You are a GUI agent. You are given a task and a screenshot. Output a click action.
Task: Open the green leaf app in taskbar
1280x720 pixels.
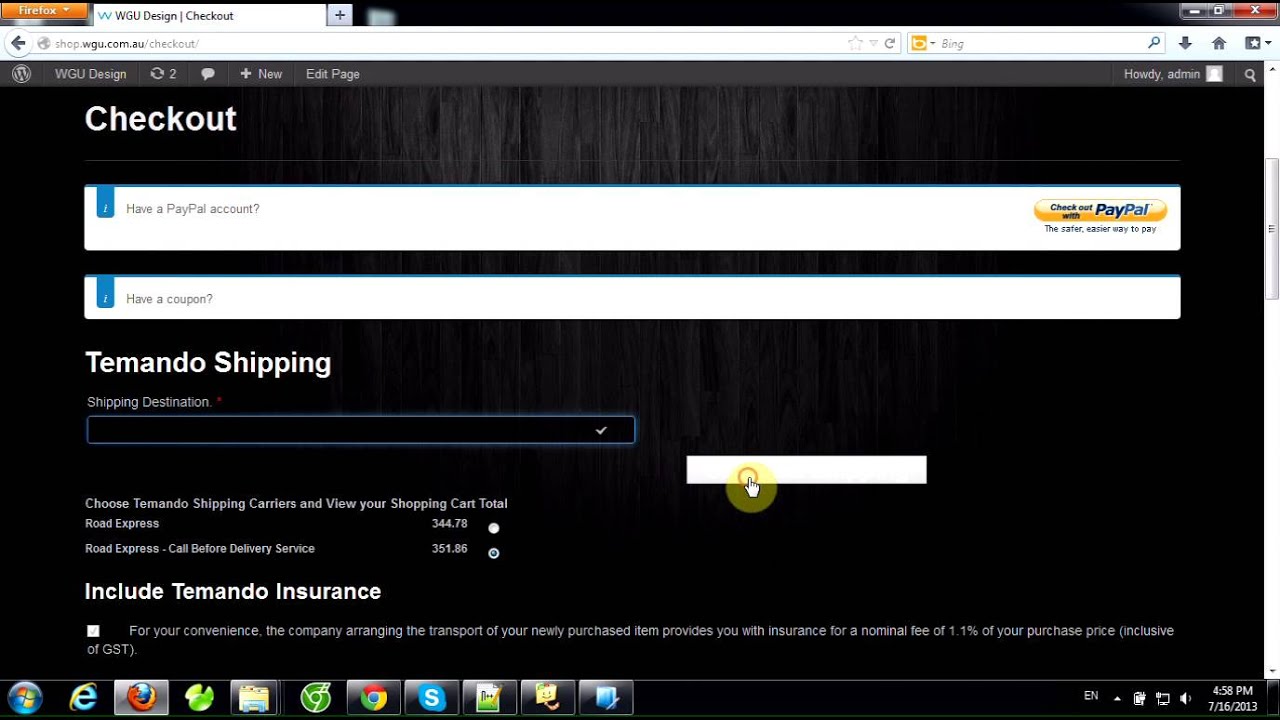199,697
